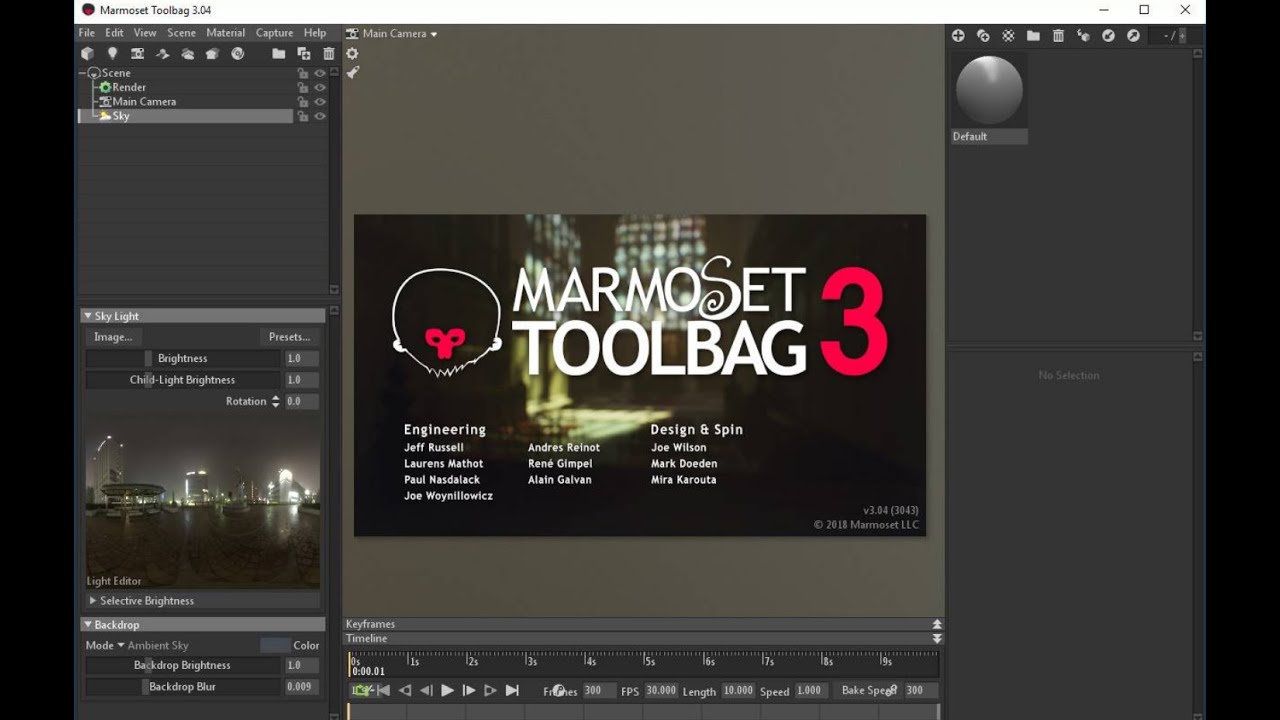The width and height of the screenshot is (1280, 720).
Task: Step back one frame
Action: click(426, 690)
